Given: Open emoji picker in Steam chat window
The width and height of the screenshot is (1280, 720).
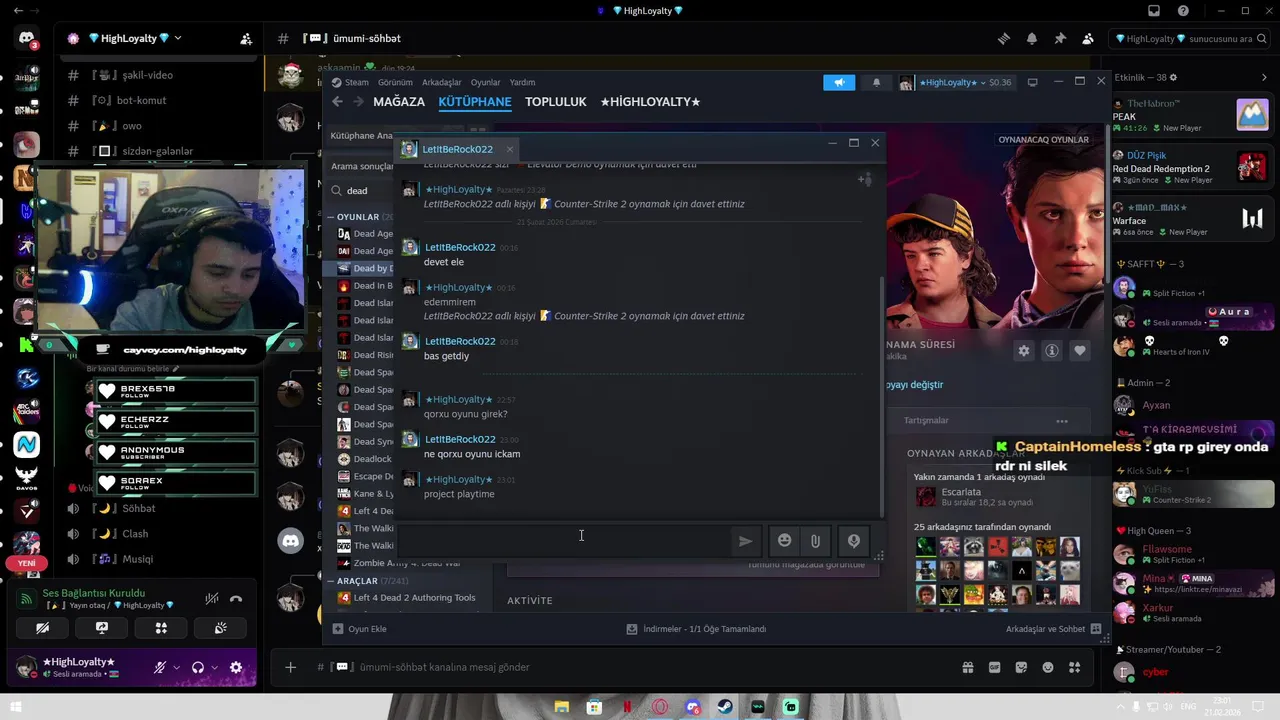Looking at the screenshot, I should (784, 541).
